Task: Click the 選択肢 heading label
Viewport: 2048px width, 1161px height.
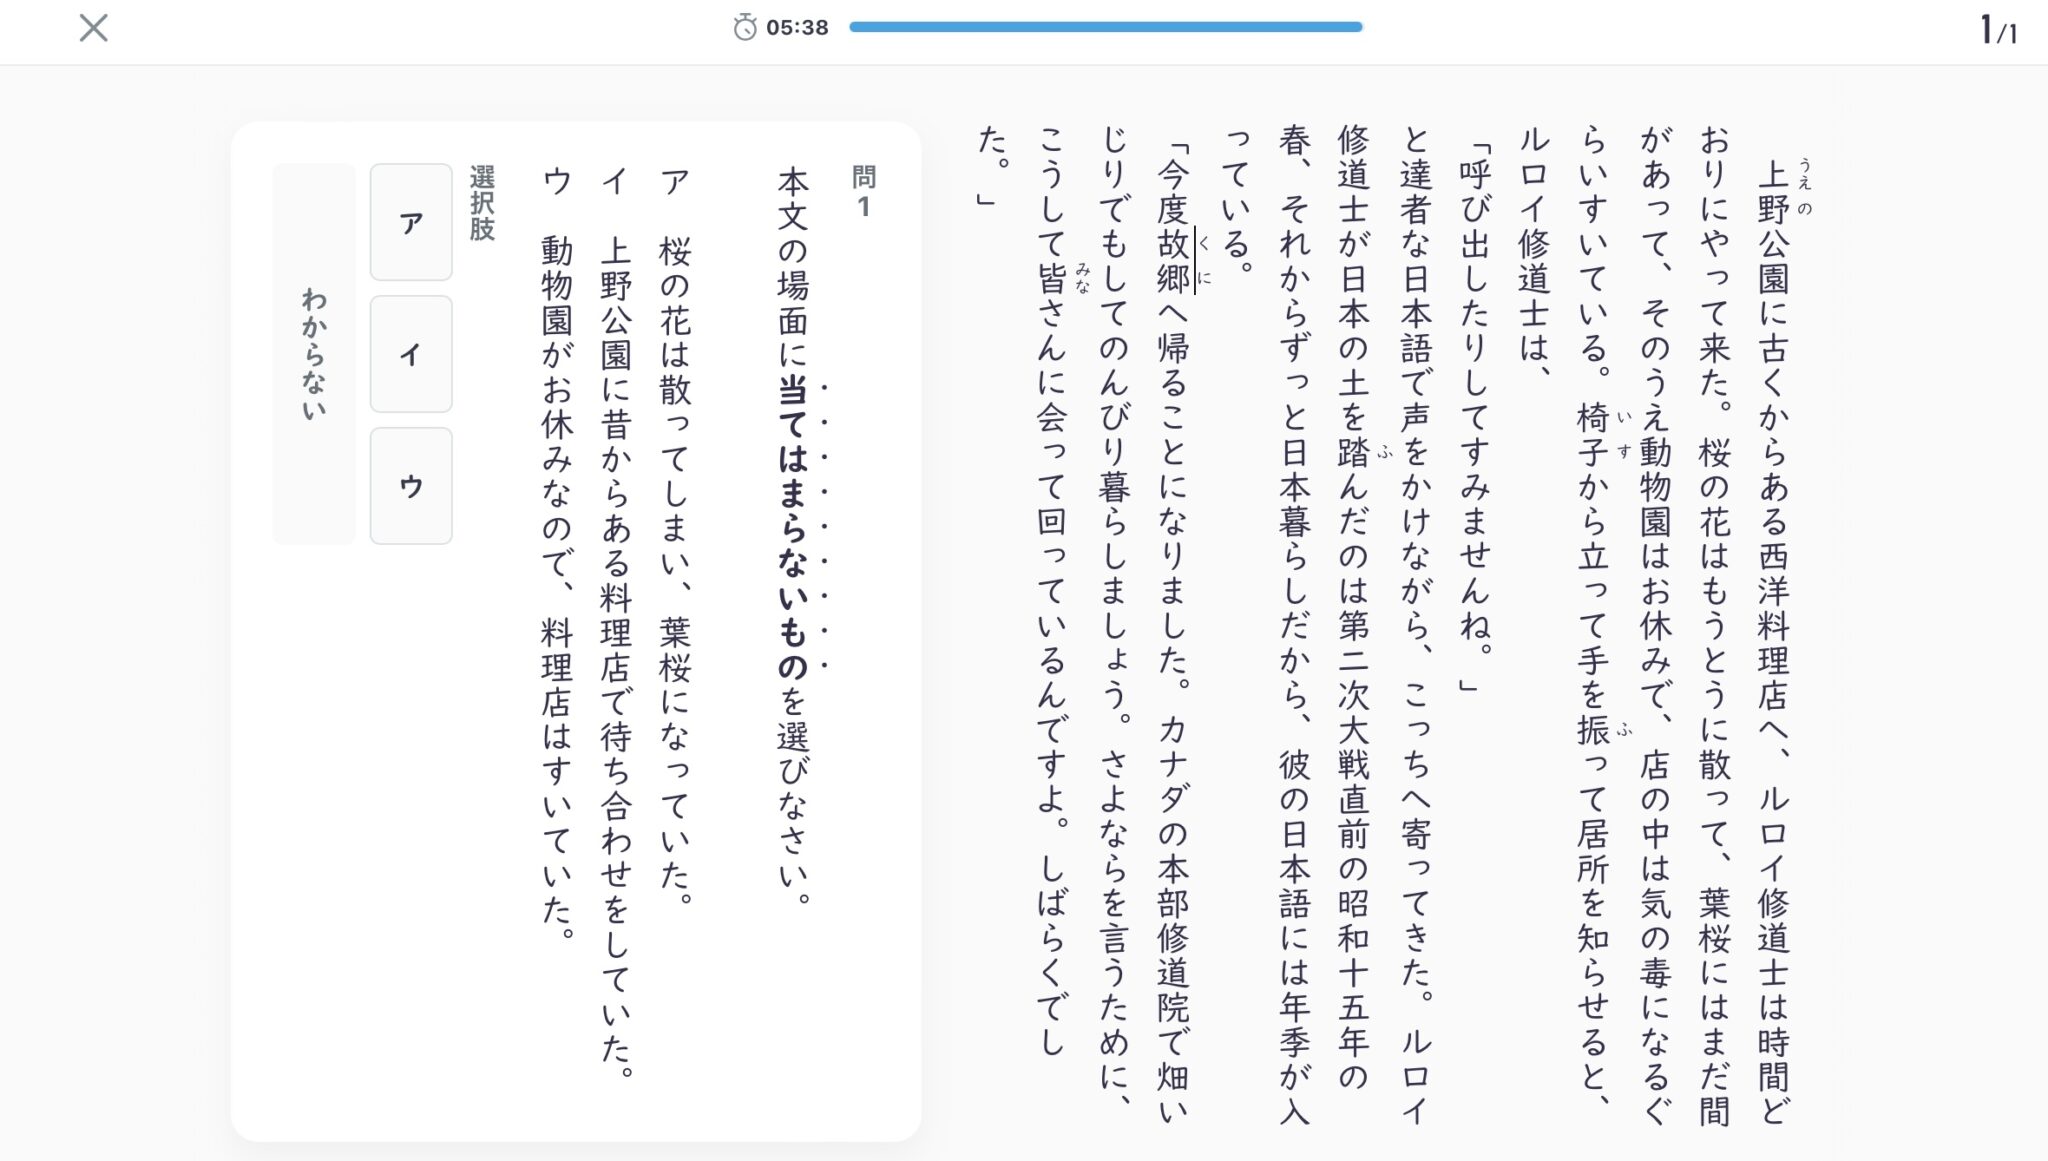Action: point(482,204)
